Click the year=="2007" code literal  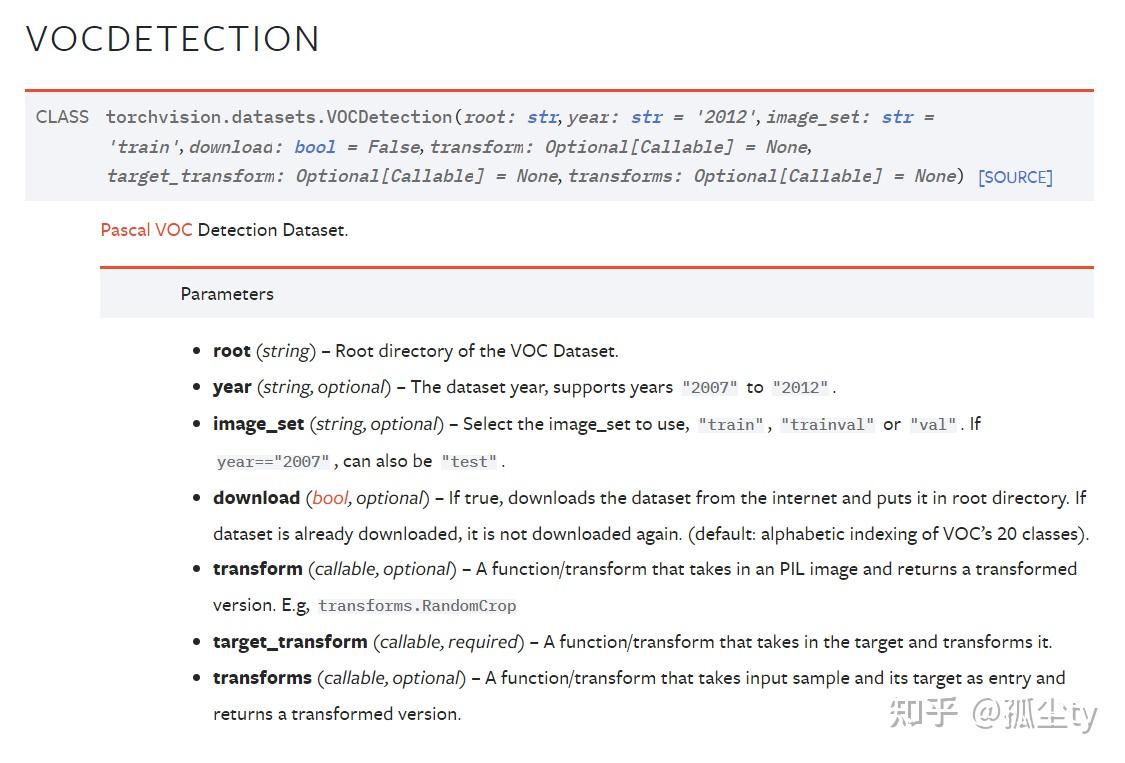click(273, 462)
